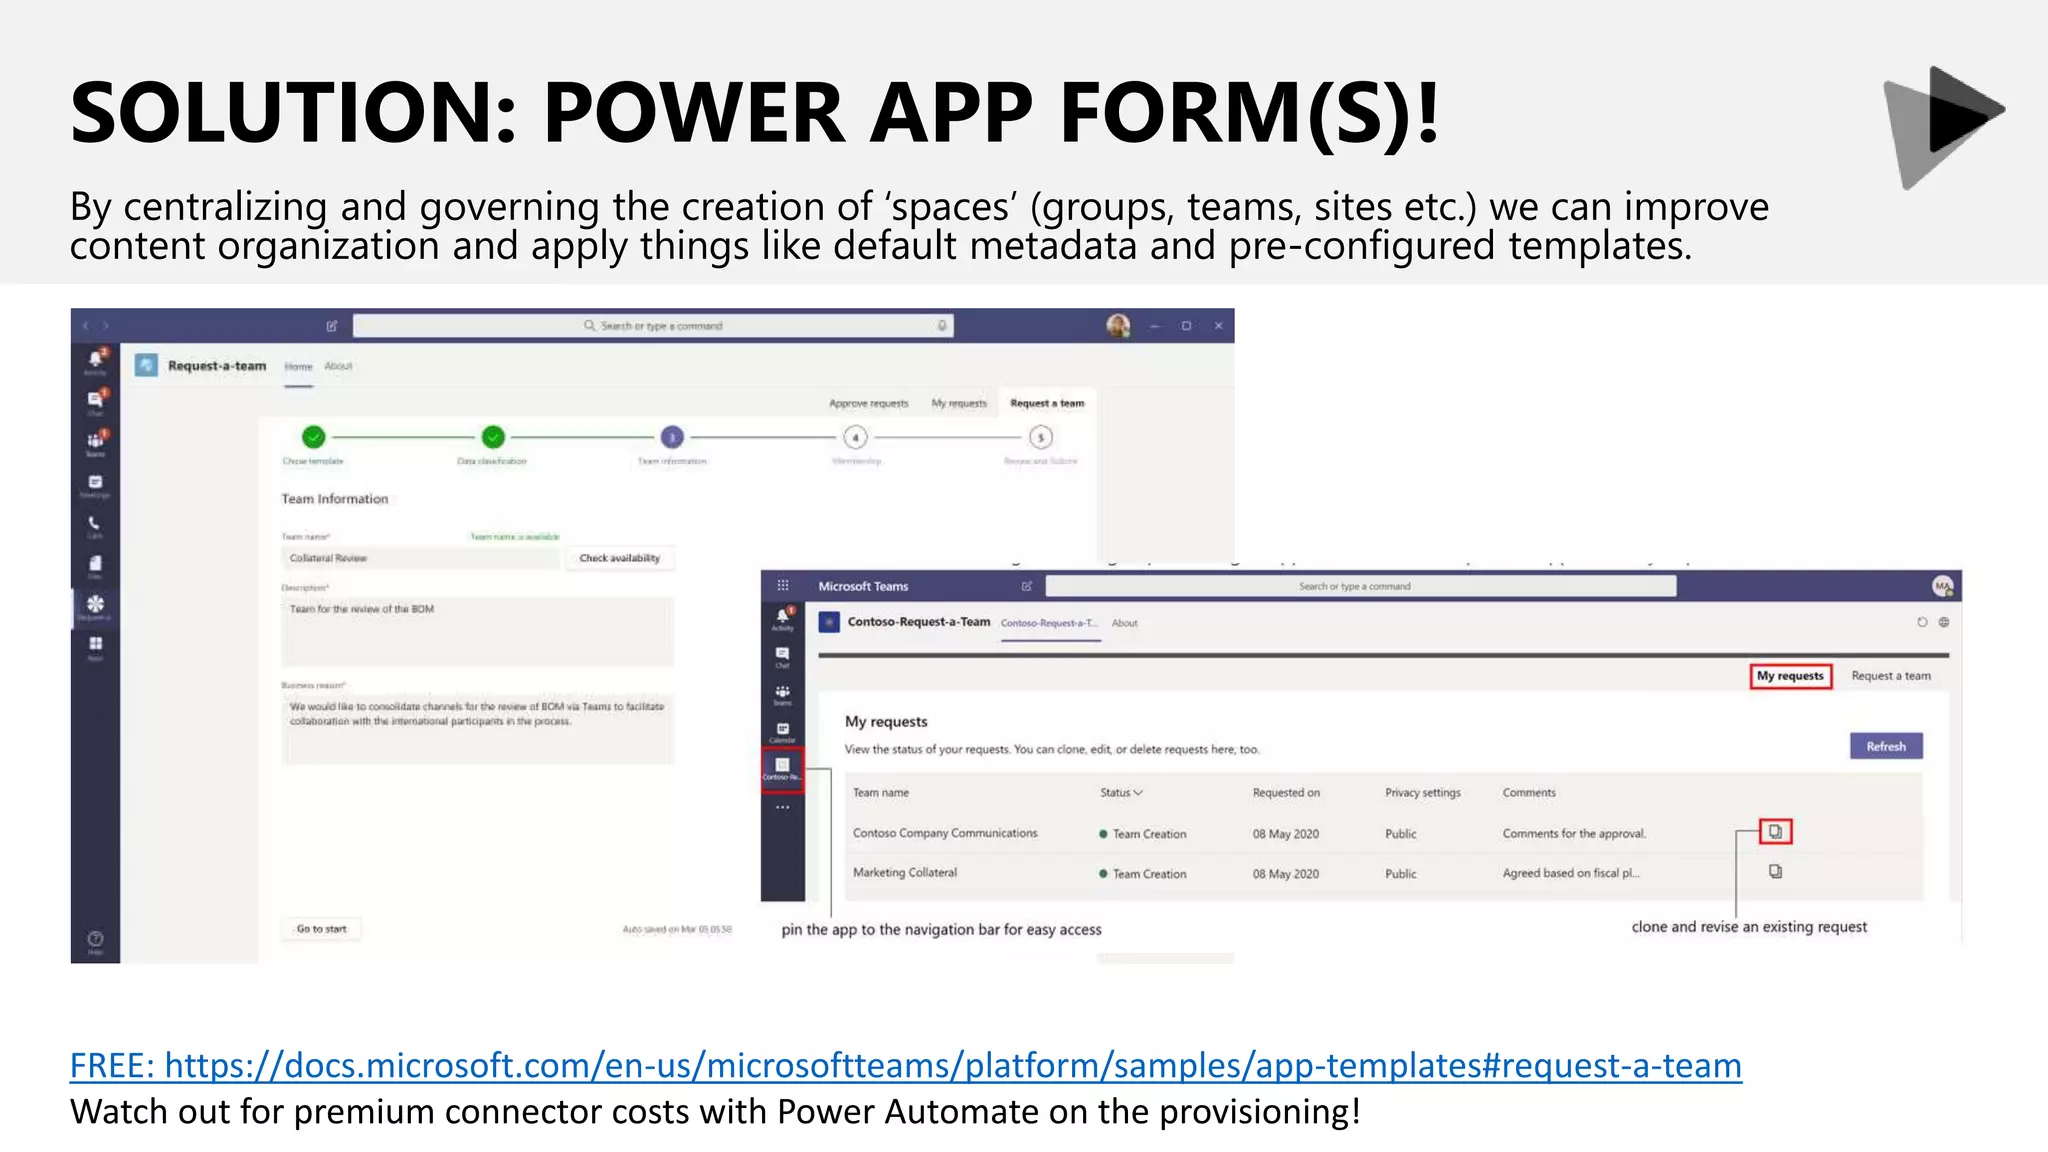This screenshot has height=1152, width=2048.
Task: Click the Request-a-team app logo icon
Action: tap(146, 365)
